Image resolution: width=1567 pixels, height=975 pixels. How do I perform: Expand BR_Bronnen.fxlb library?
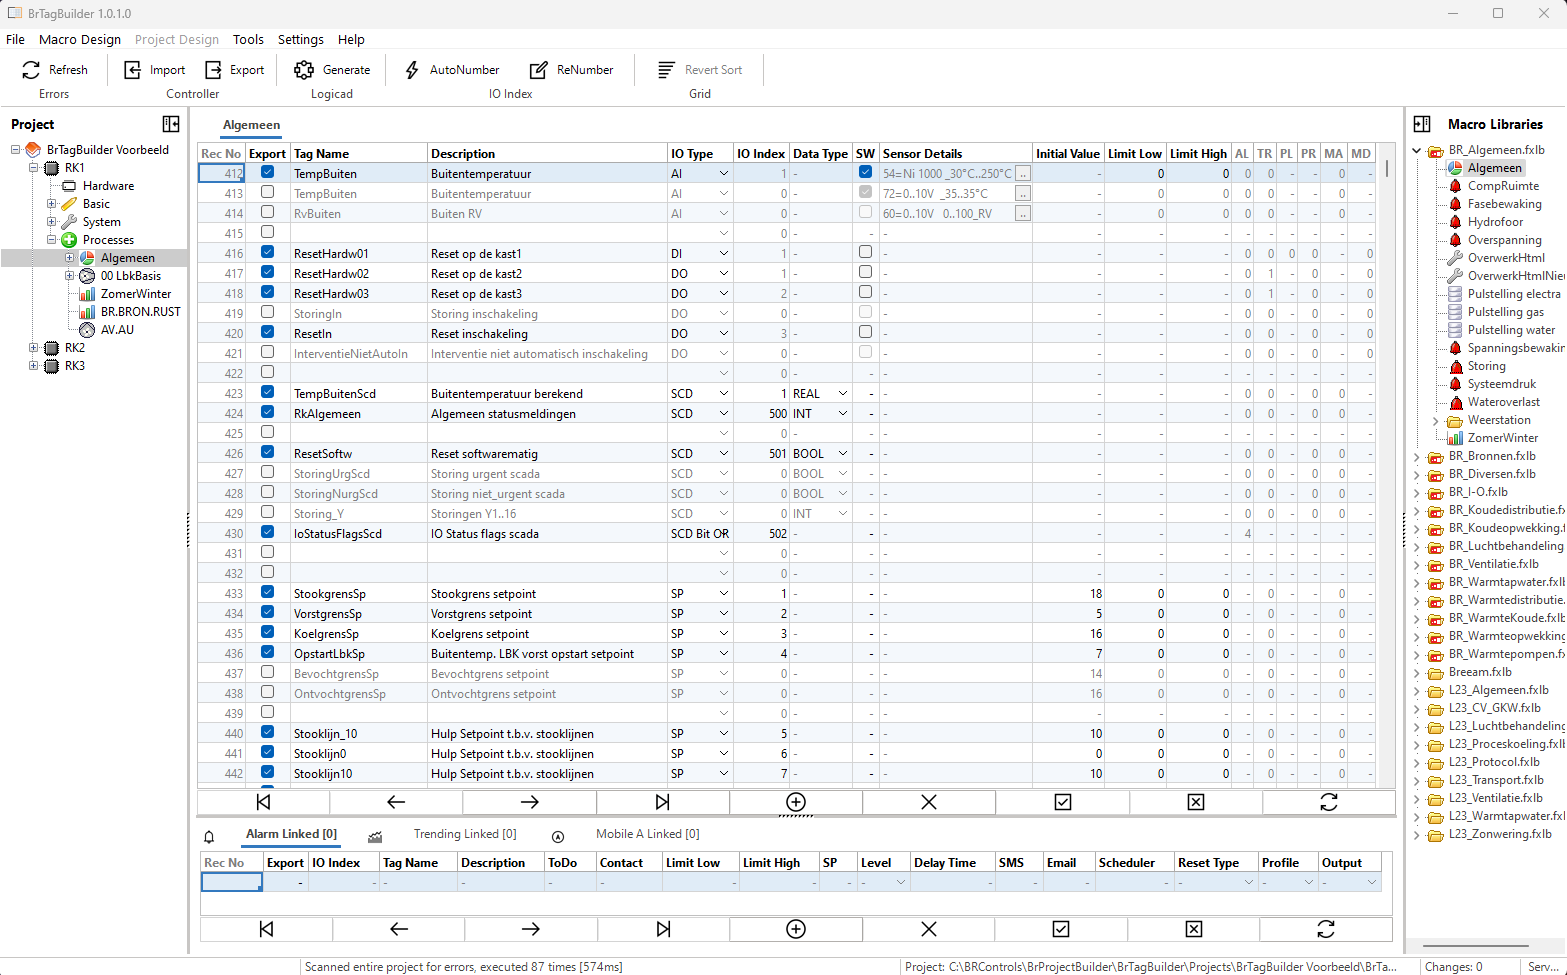1417,457
